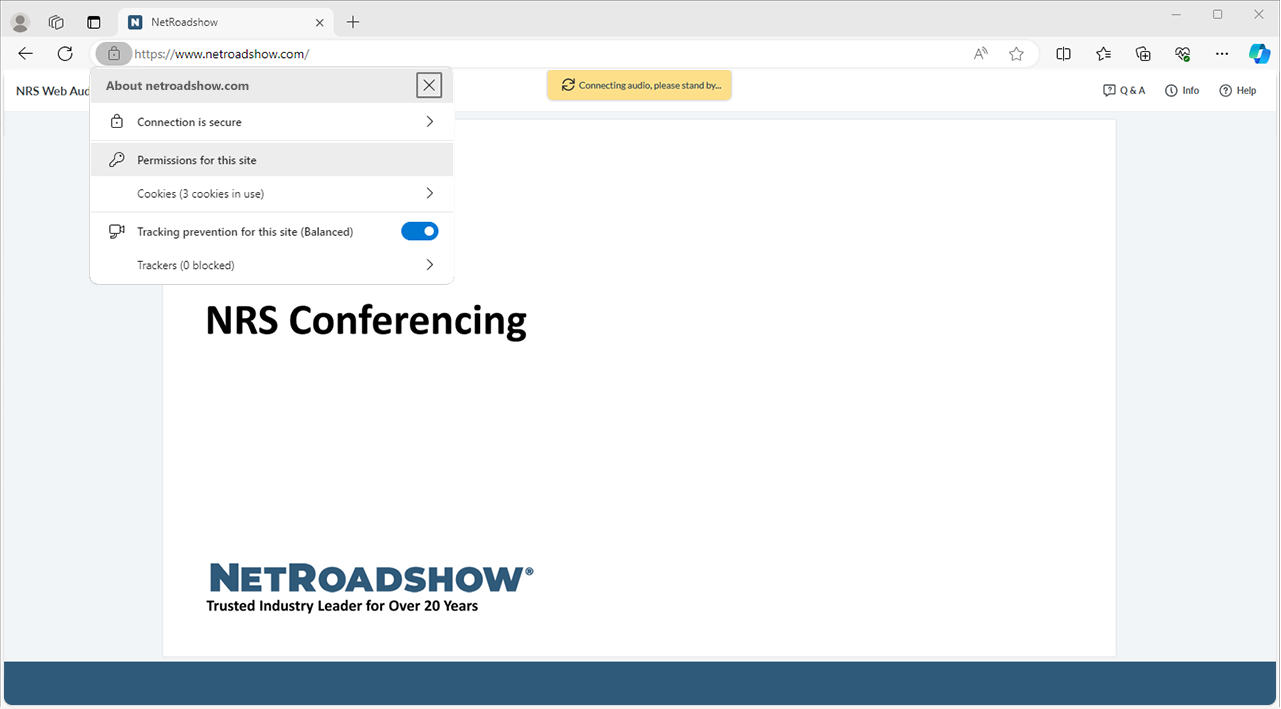Toggle the site lock icon in address bar
Screen dimensions: 1281x709
click(x=113, y=53)
